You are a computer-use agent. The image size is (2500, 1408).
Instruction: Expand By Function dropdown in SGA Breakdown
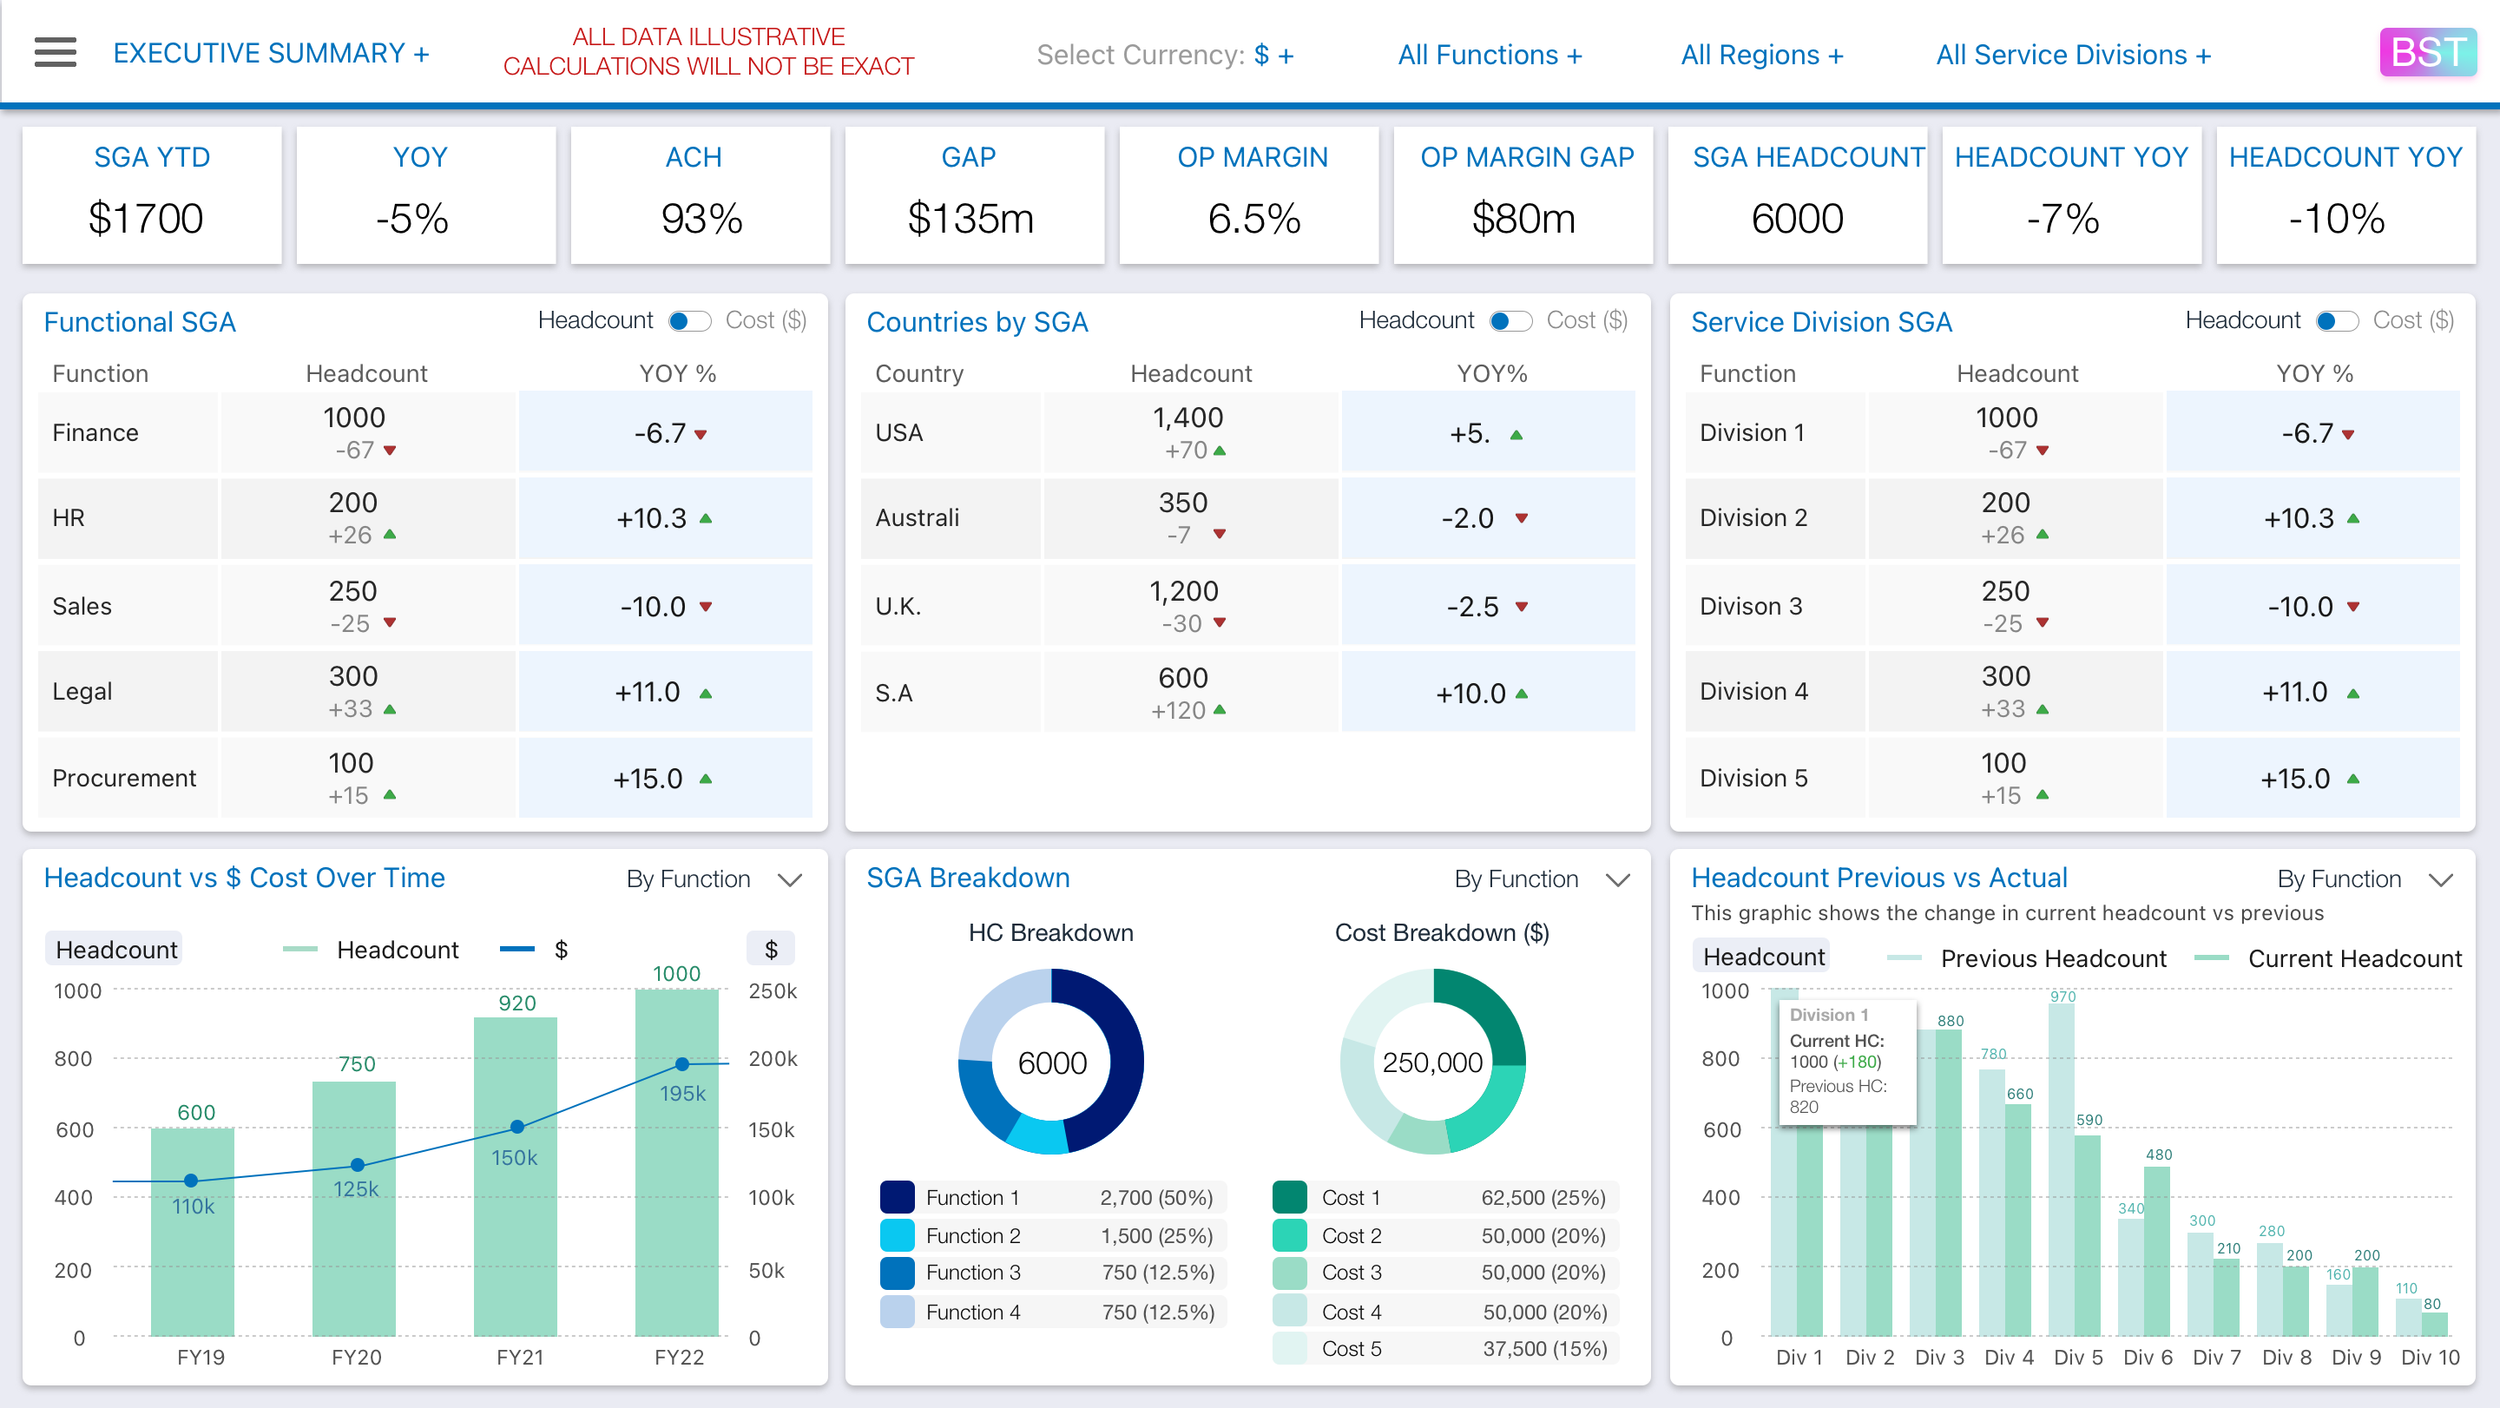(1541, 879)
